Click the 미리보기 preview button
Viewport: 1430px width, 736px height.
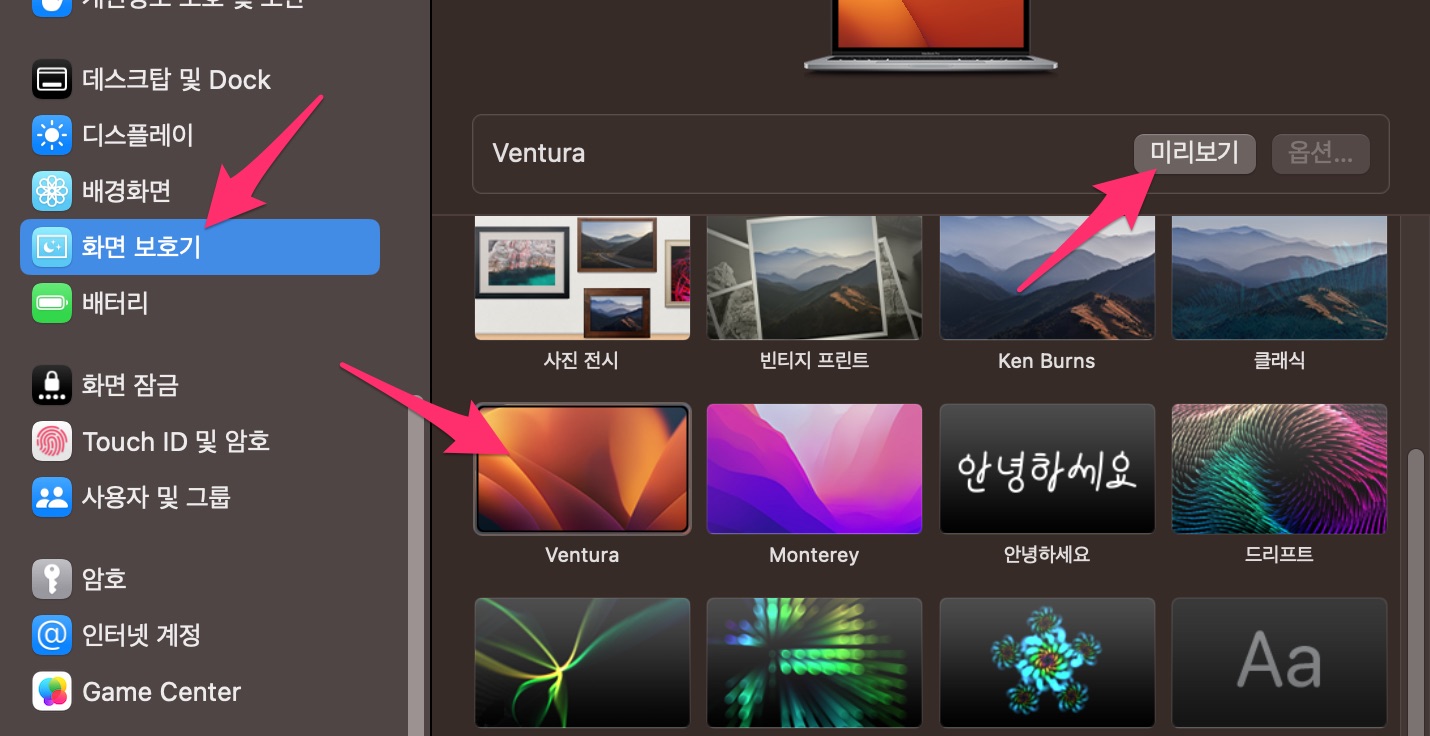[x=1195, y=154]
